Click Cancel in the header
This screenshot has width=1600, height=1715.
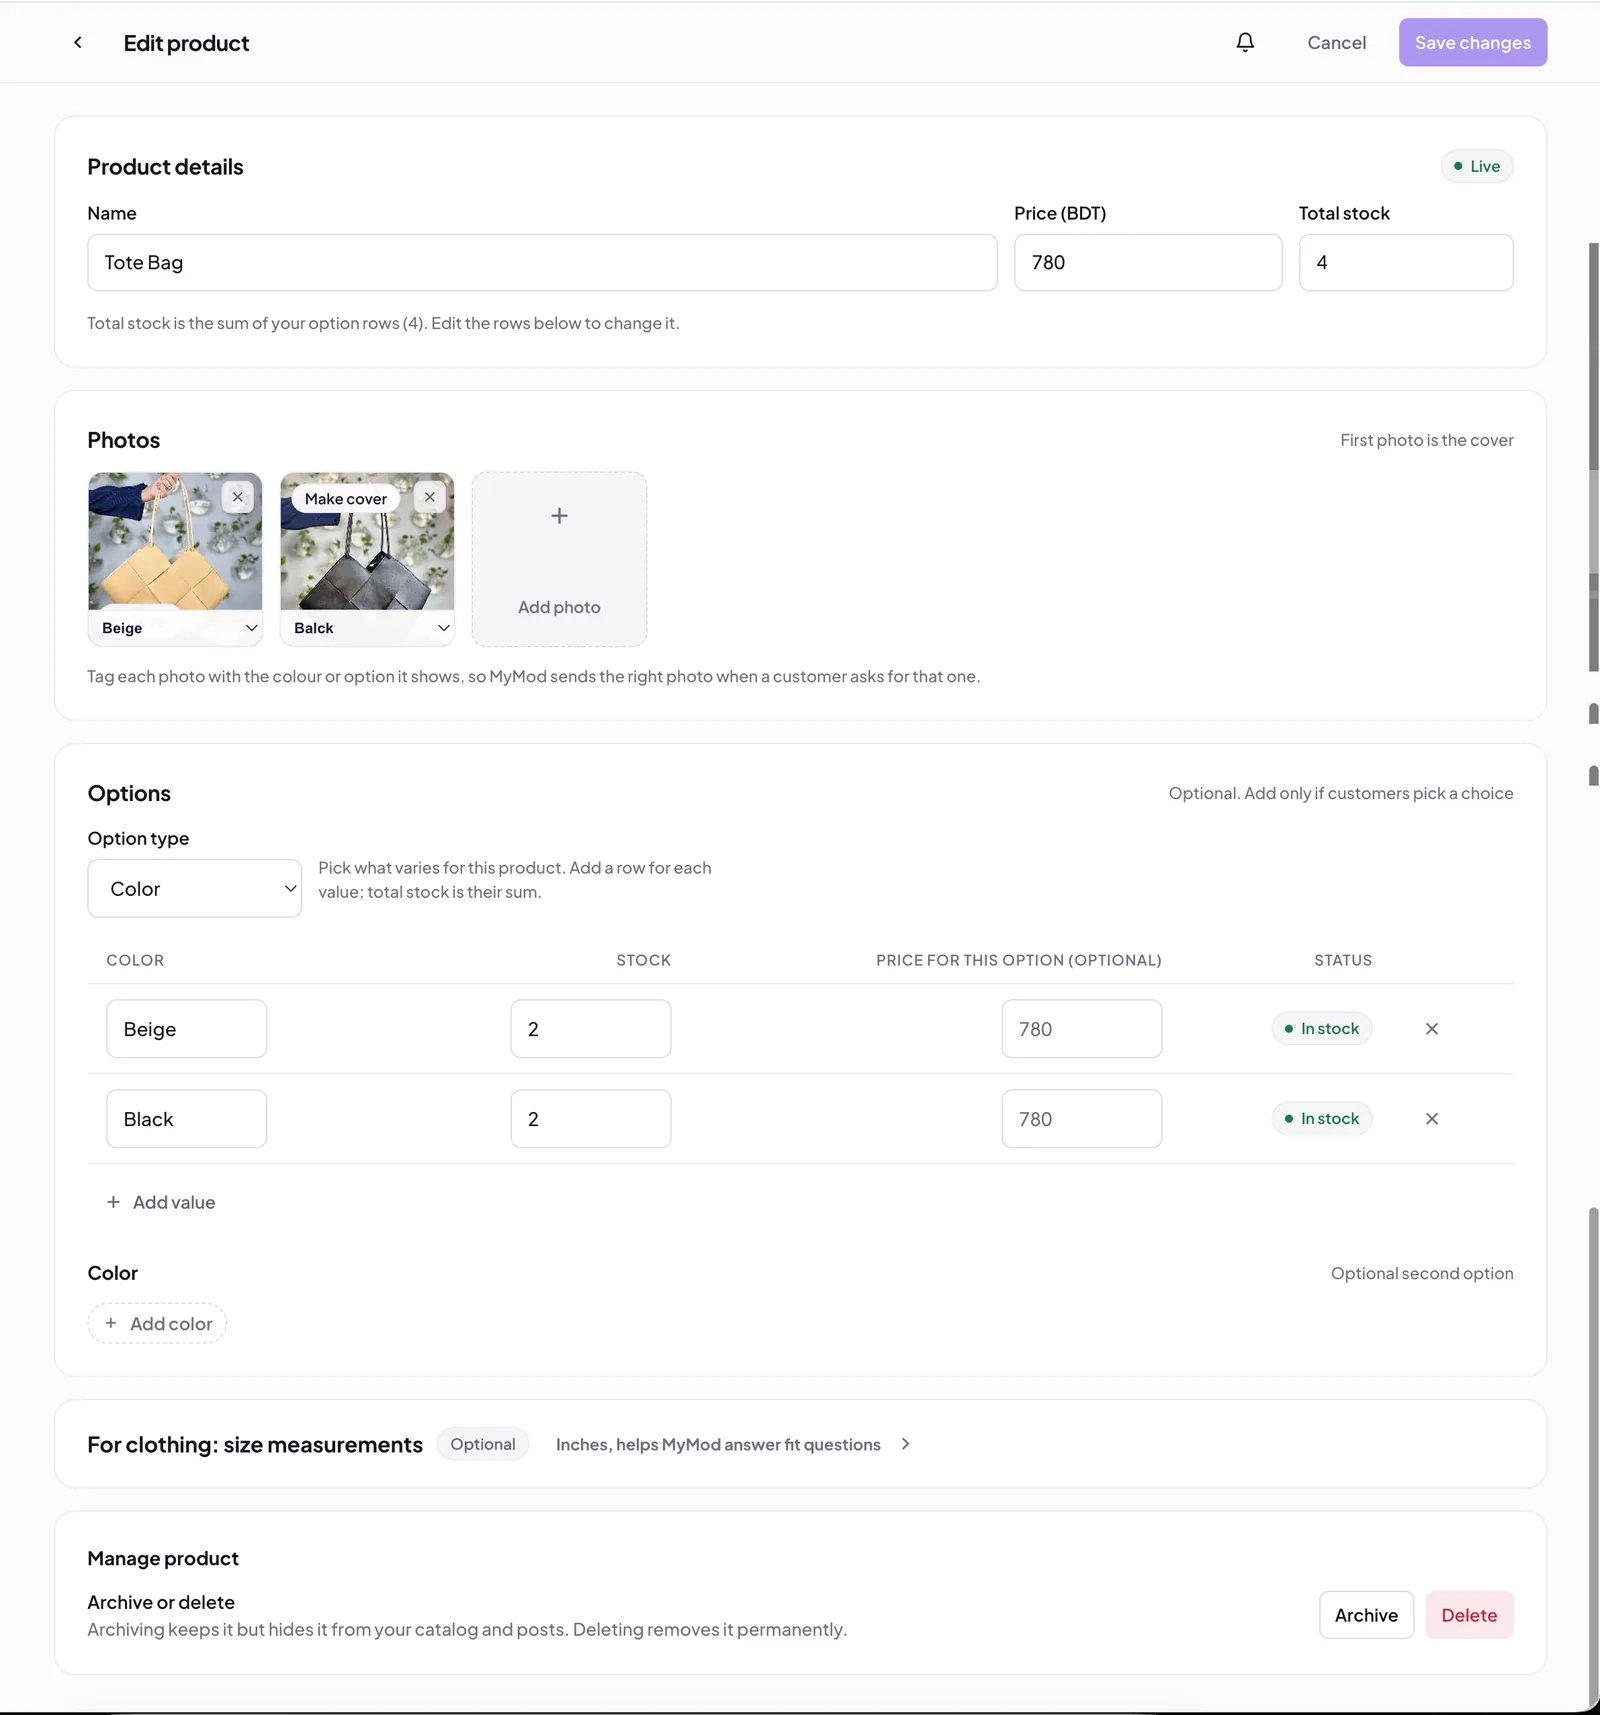[x=1336, y=42]
